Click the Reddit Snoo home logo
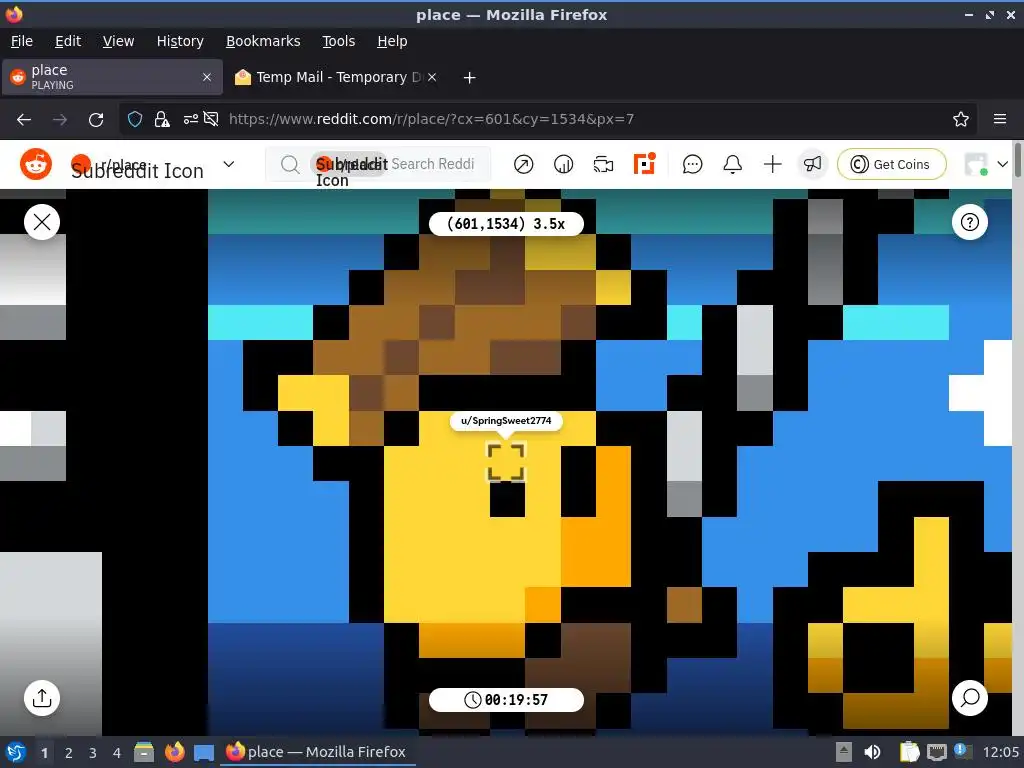1024x768 pixels. coord(36,164)
